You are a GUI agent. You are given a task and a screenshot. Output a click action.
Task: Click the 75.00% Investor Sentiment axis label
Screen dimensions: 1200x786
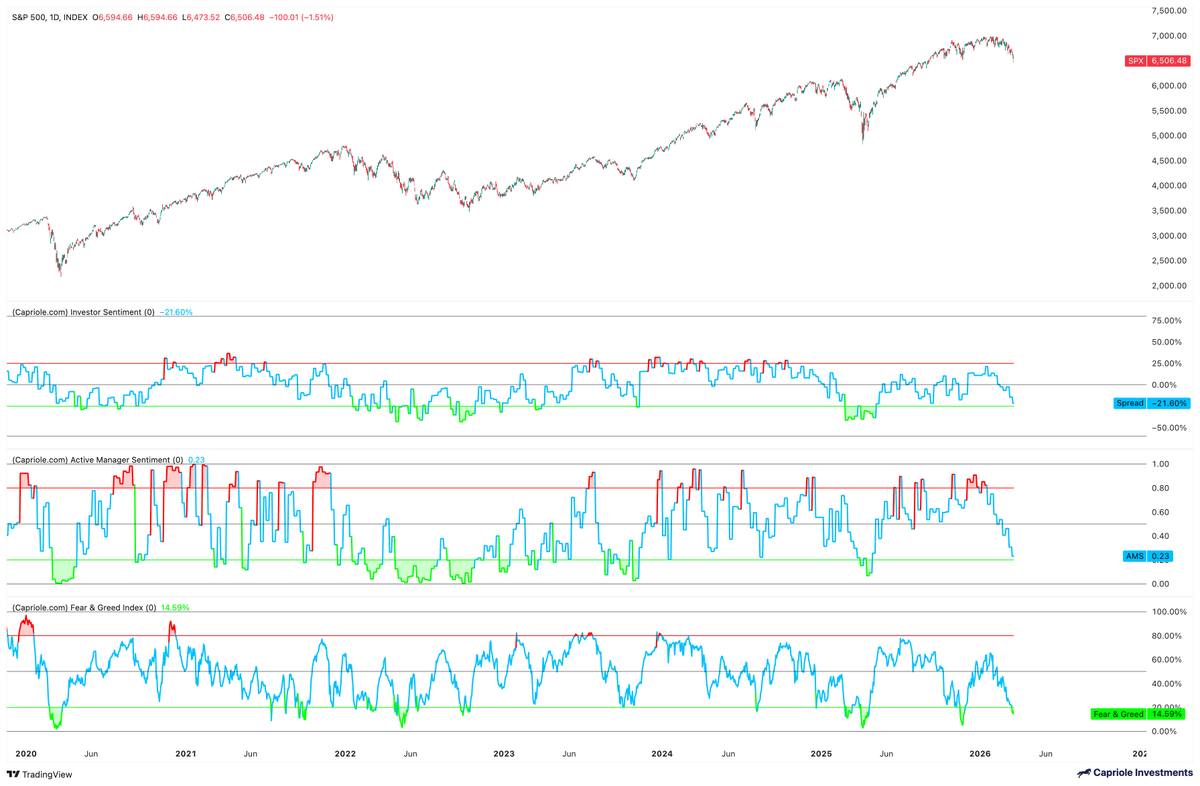coord(1168,321)
